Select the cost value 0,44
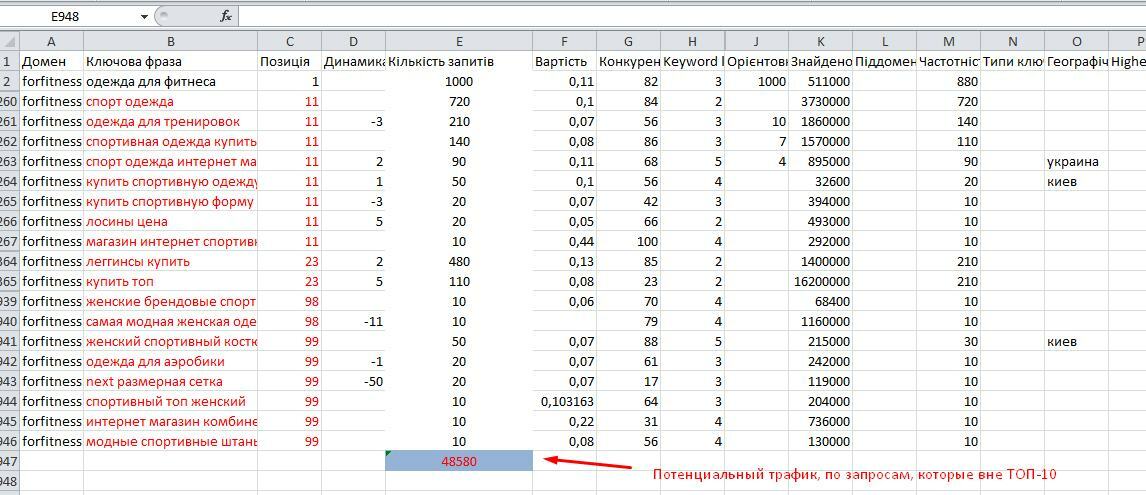 (564, 241)
